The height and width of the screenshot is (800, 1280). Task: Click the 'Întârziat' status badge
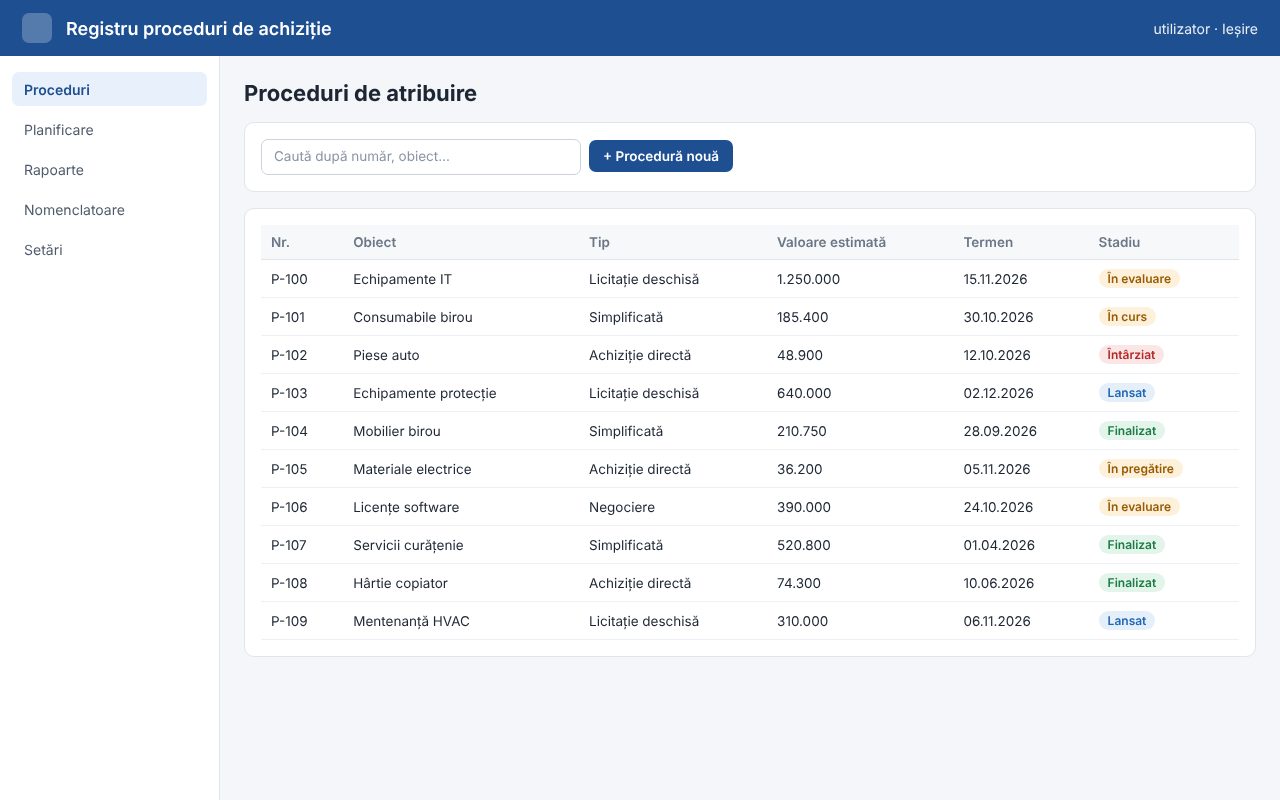pos(1131,355)
